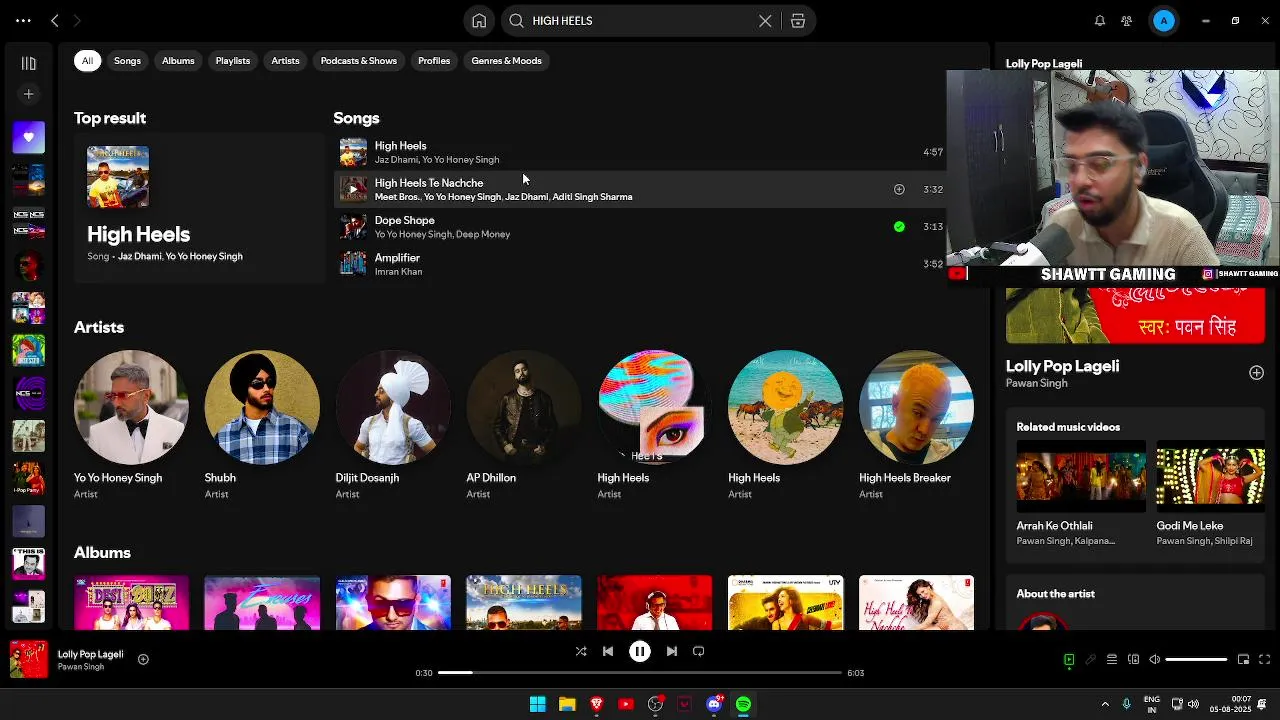Screen dimensions: 1280x720
Task: Pause the current song
Action: [x=640, y=651]
